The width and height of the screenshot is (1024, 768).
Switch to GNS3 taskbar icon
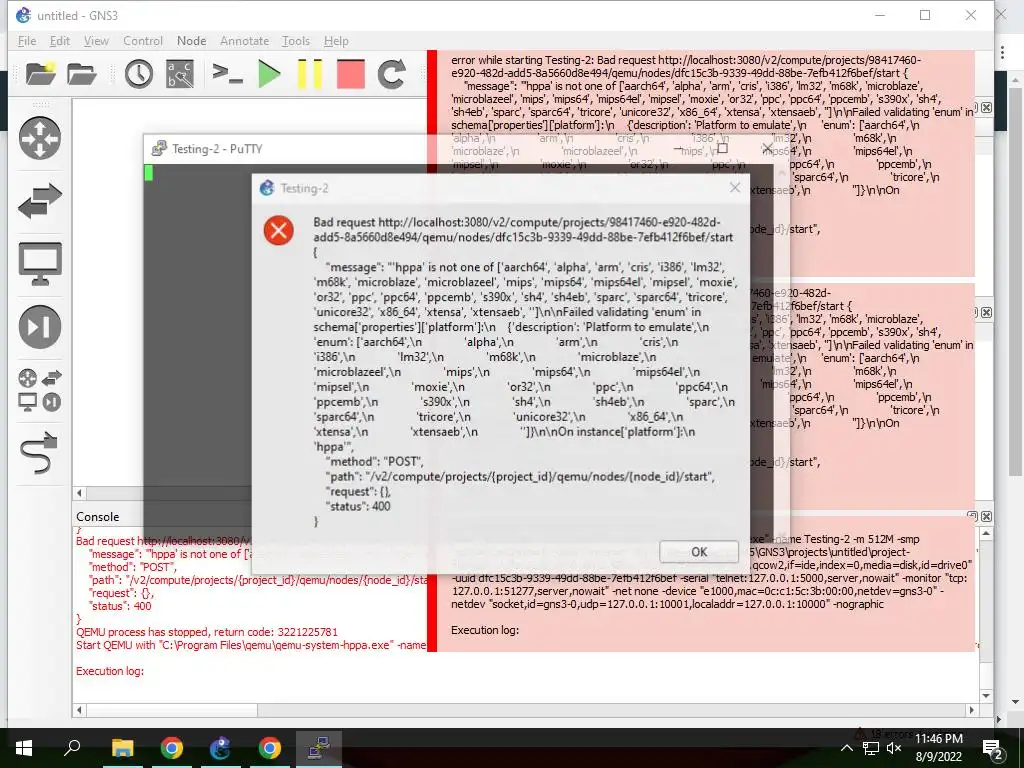(x=220, y=748)
